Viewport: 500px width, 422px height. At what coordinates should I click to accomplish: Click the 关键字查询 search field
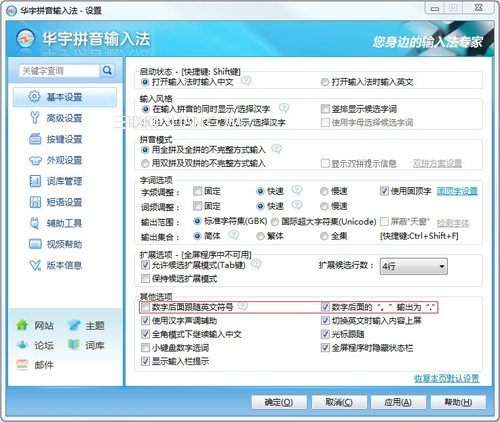pyautogui.click(x=59, y=70)
